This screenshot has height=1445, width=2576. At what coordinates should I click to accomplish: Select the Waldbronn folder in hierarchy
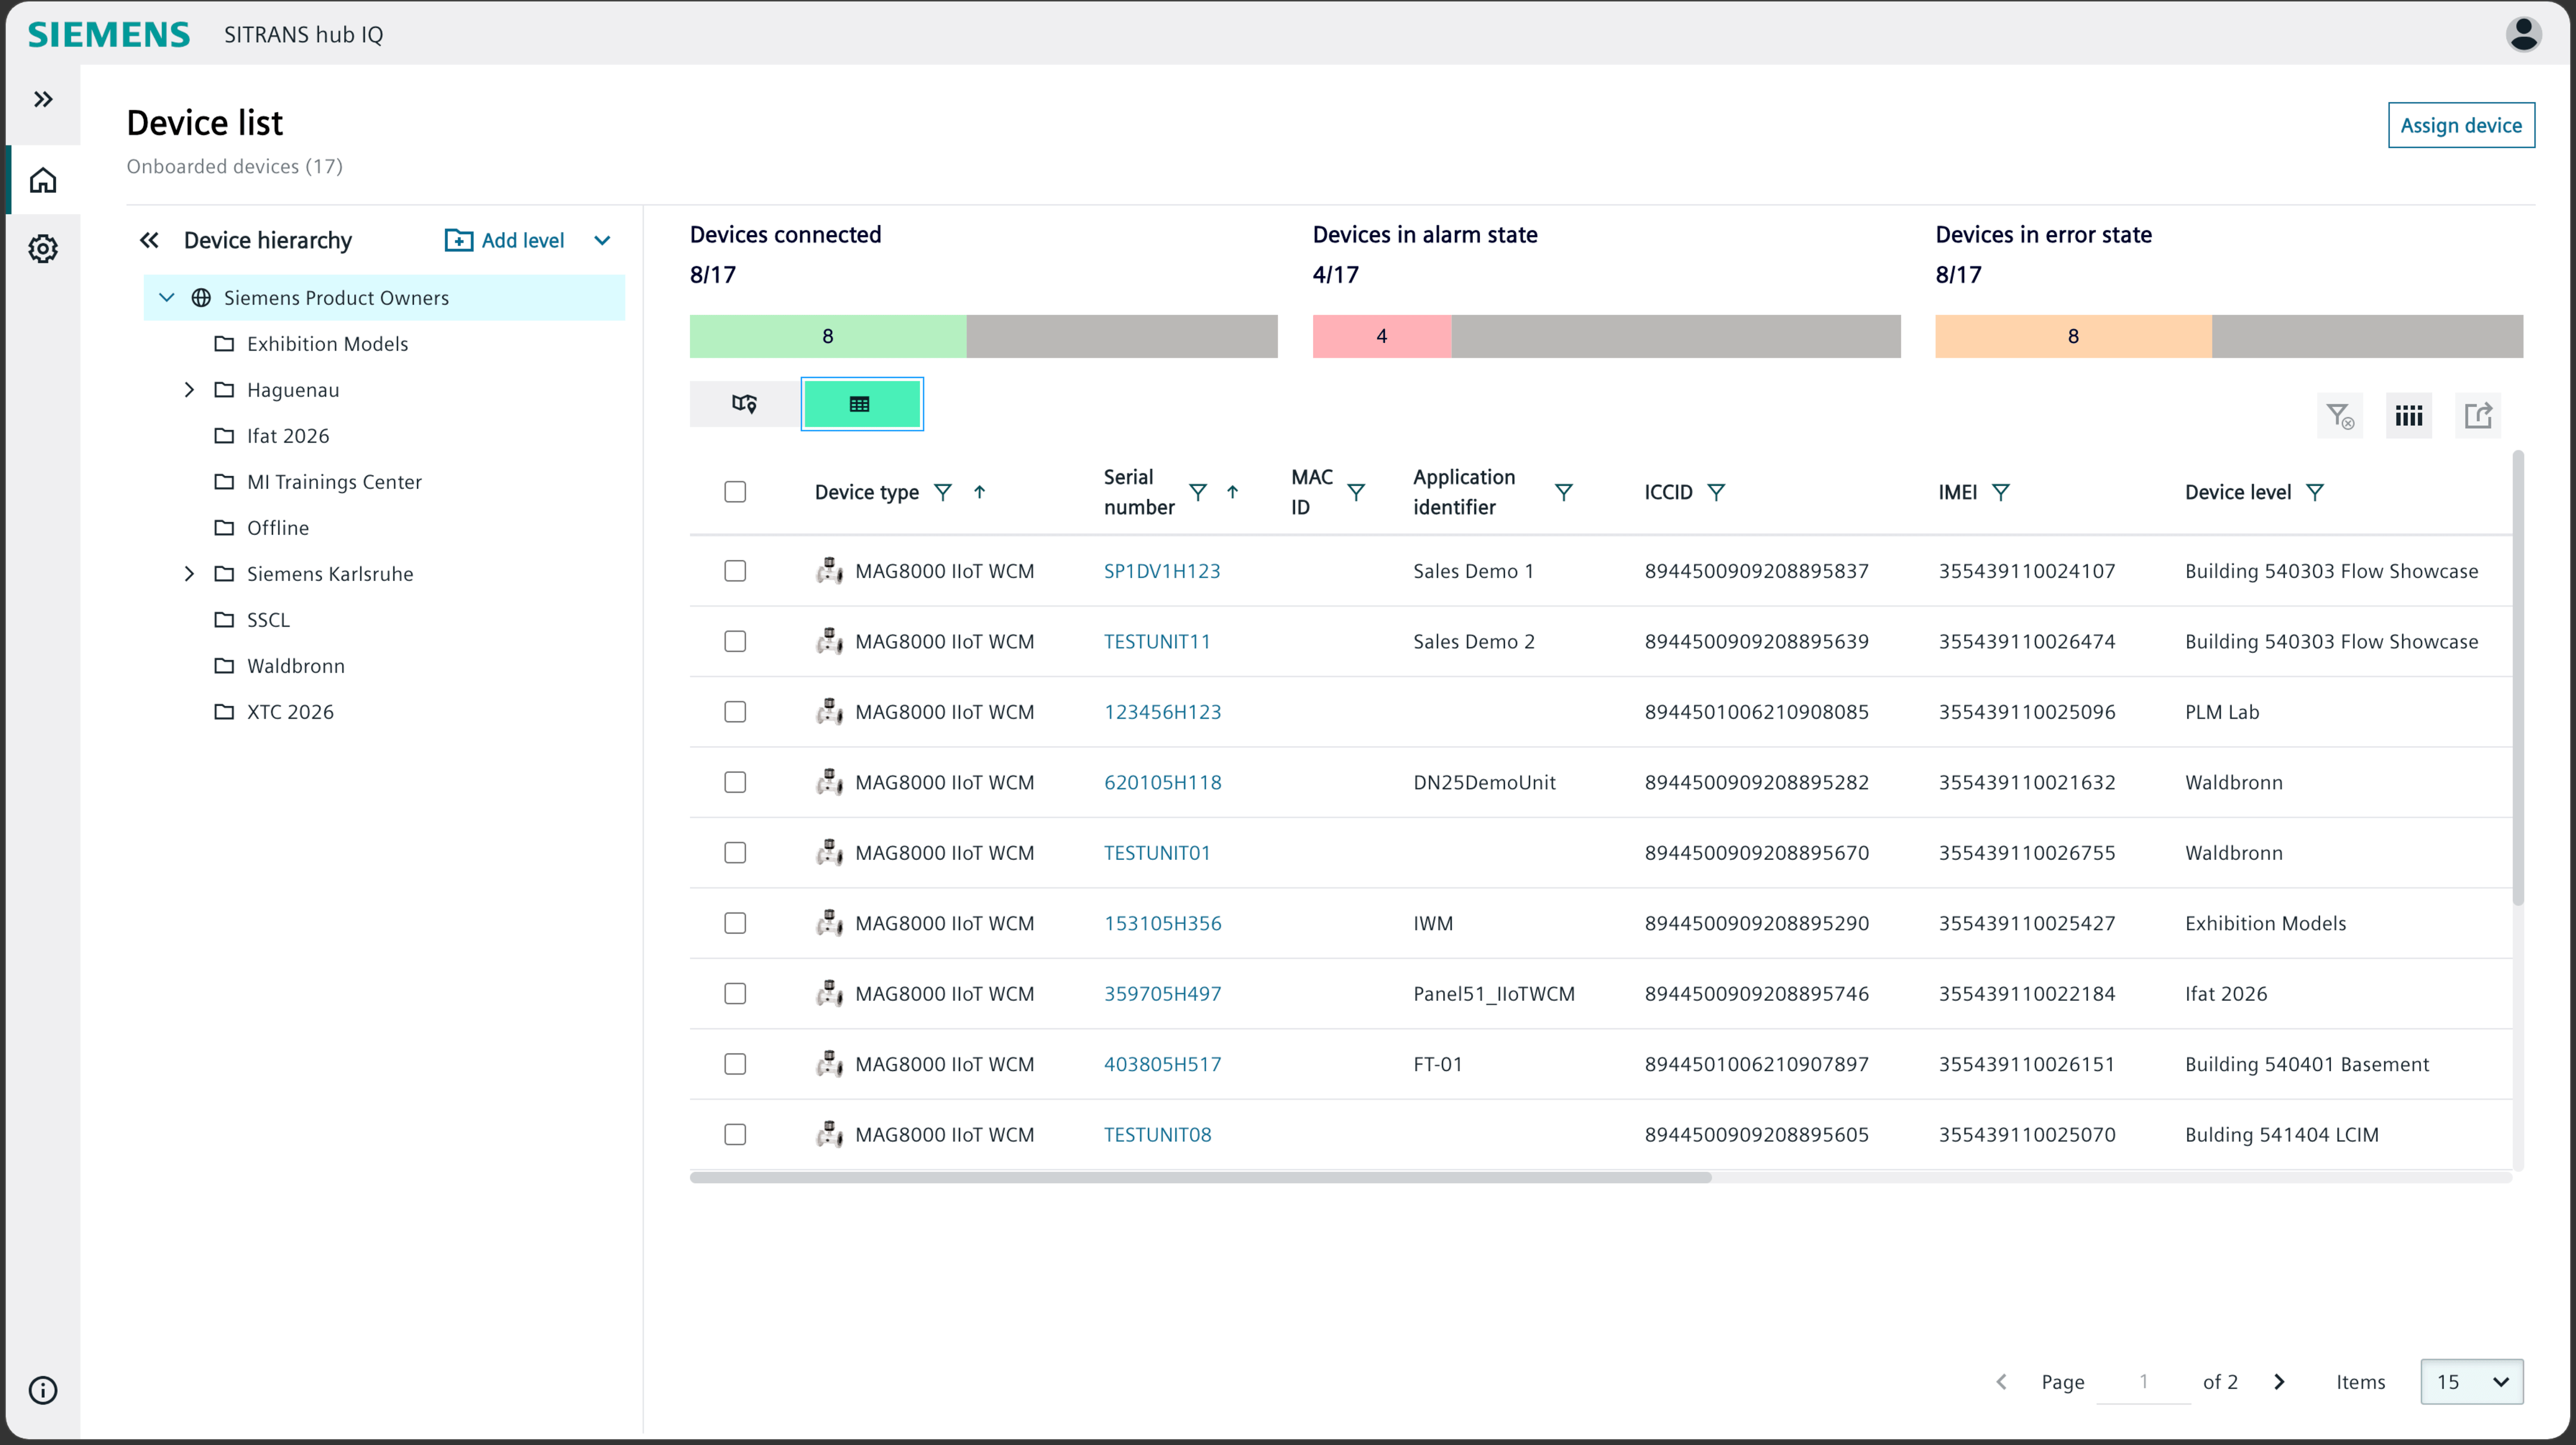pyautogui.click(x=295, y=666)
